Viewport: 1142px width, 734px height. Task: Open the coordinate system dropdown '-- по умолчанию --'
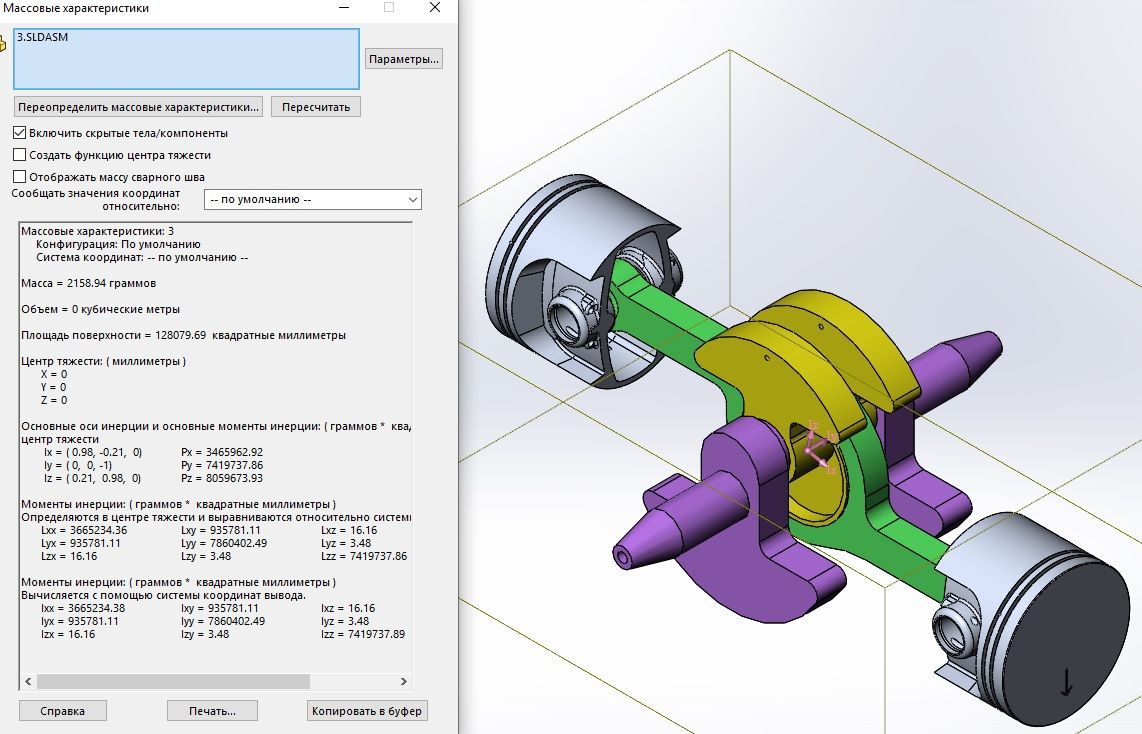coord(312,200)
